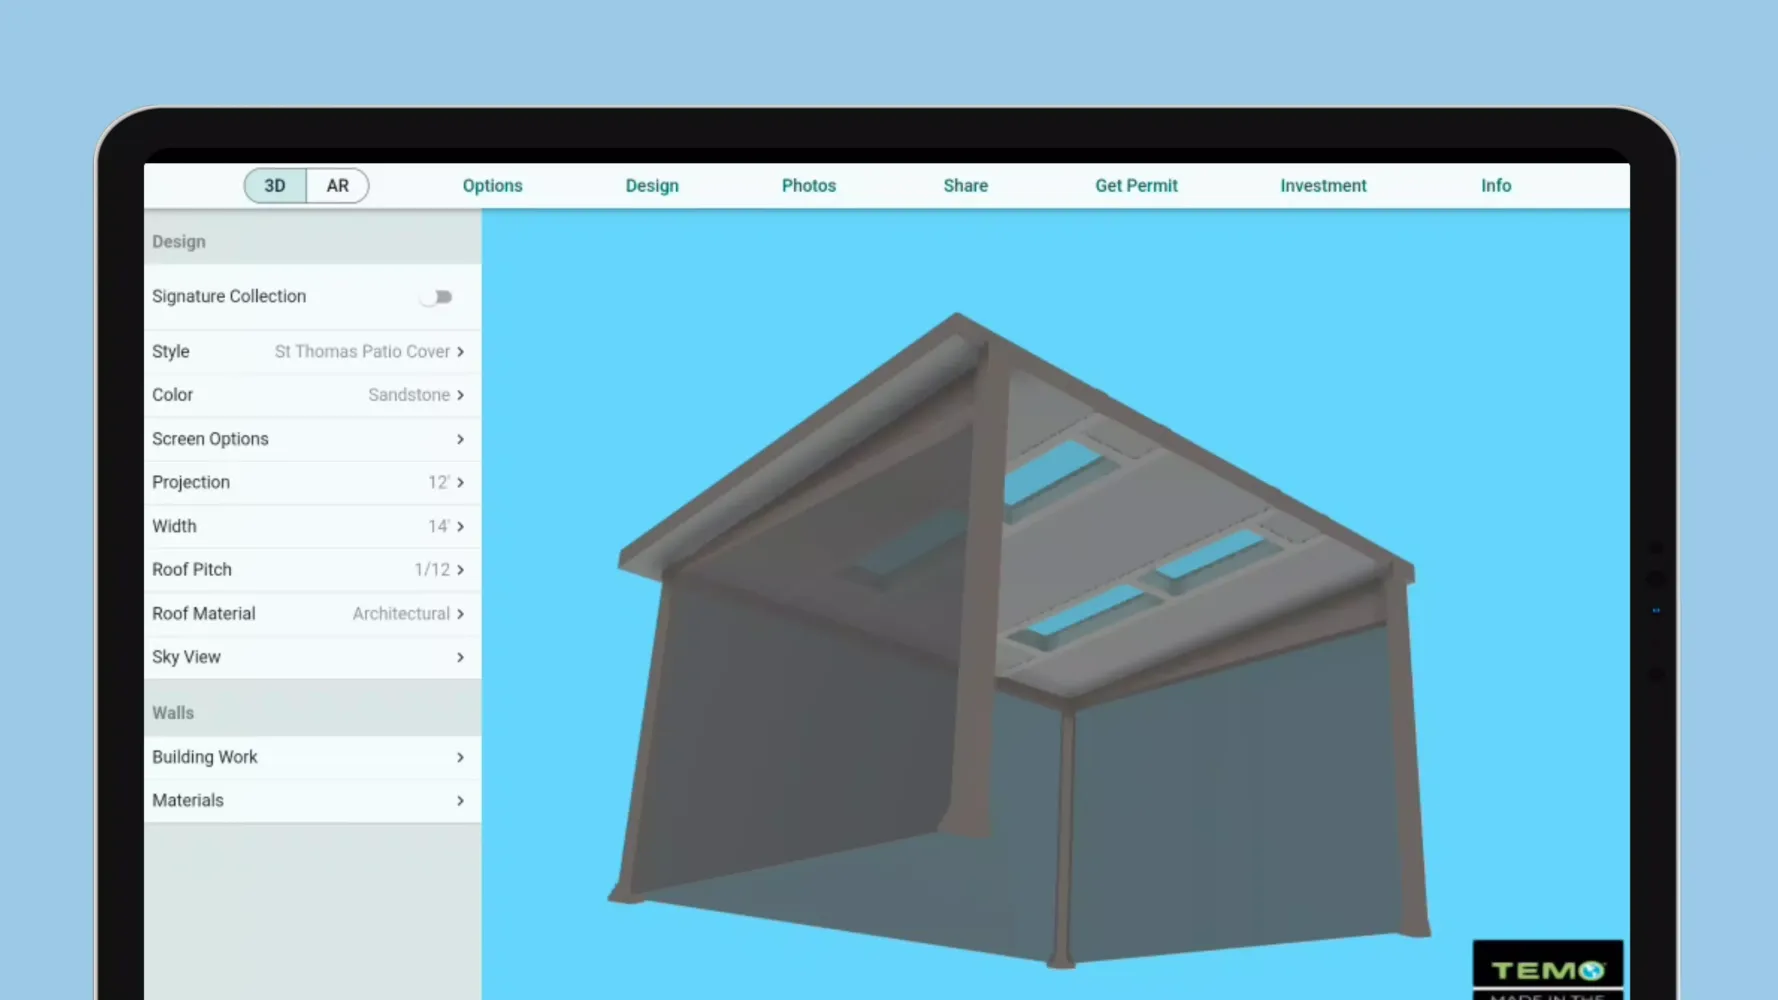The image size is (1778, 1000).
Task: Click the Width 14' value
Action: (439, 526)
